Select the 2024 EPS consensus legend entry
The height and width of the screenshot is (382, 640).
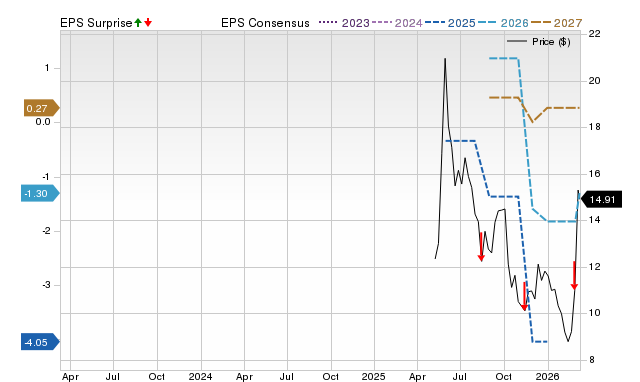coord(397,23)
